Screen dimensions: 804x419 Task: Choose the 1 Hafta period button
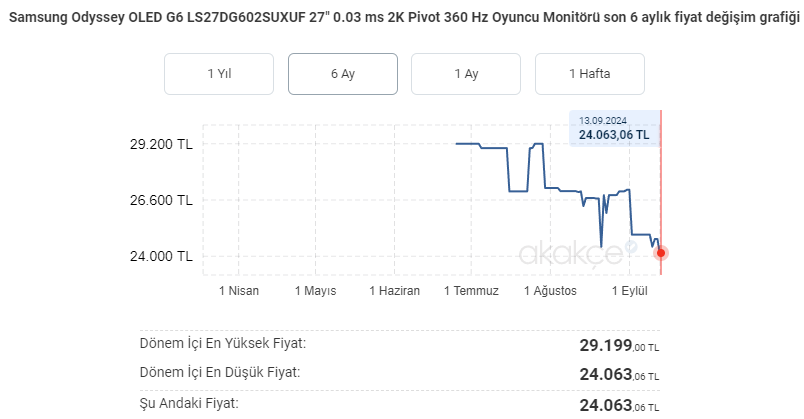pos(590,73)
